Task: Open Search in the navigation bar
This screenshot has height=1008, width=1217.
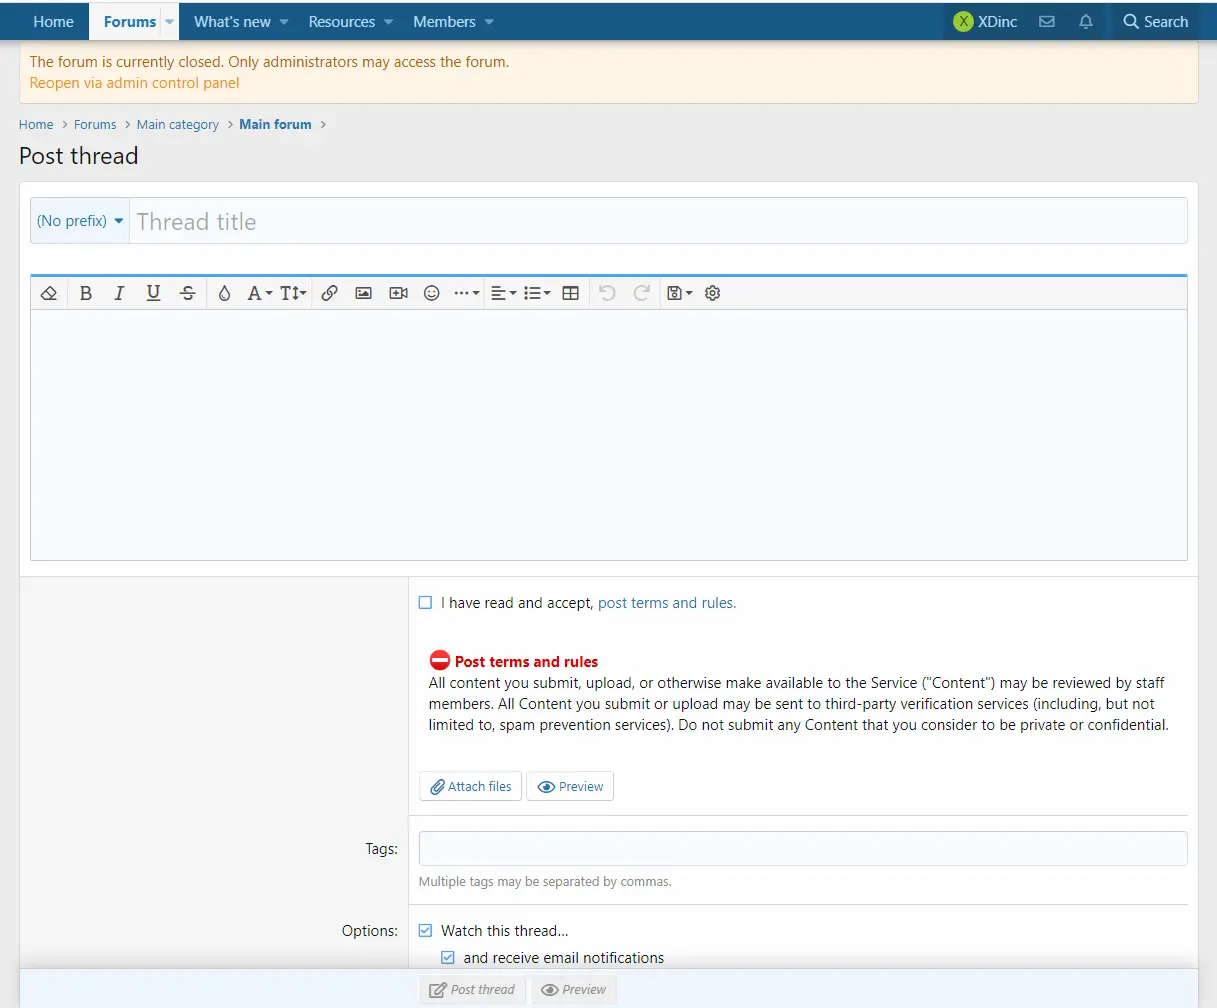Action: pos(1156,21)
